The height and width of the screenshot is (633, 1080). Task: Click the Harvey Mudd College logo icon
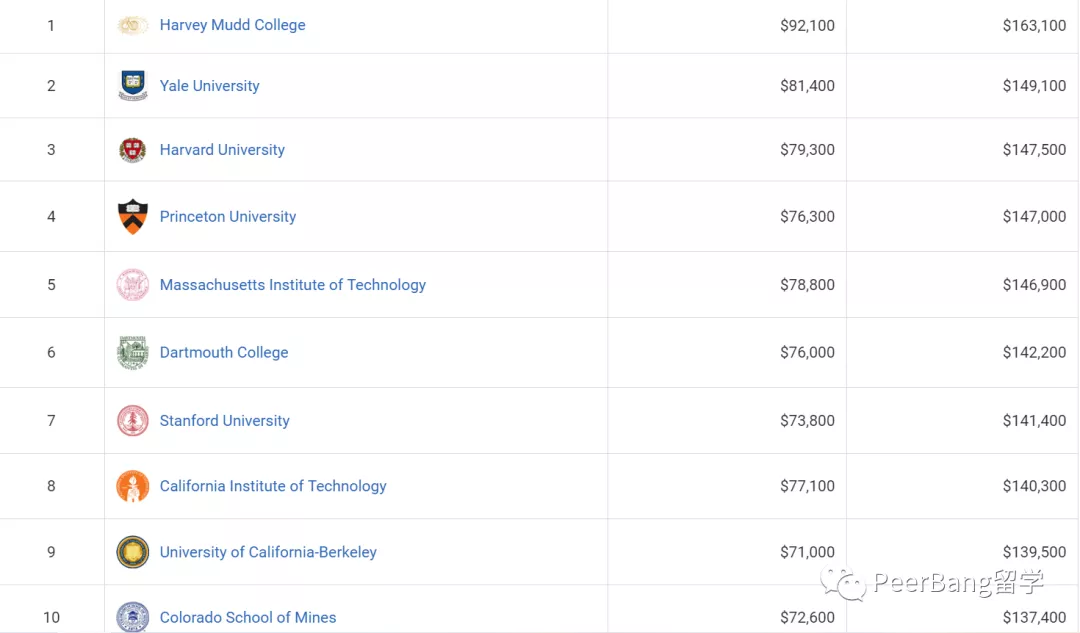[x=133, y=25]
